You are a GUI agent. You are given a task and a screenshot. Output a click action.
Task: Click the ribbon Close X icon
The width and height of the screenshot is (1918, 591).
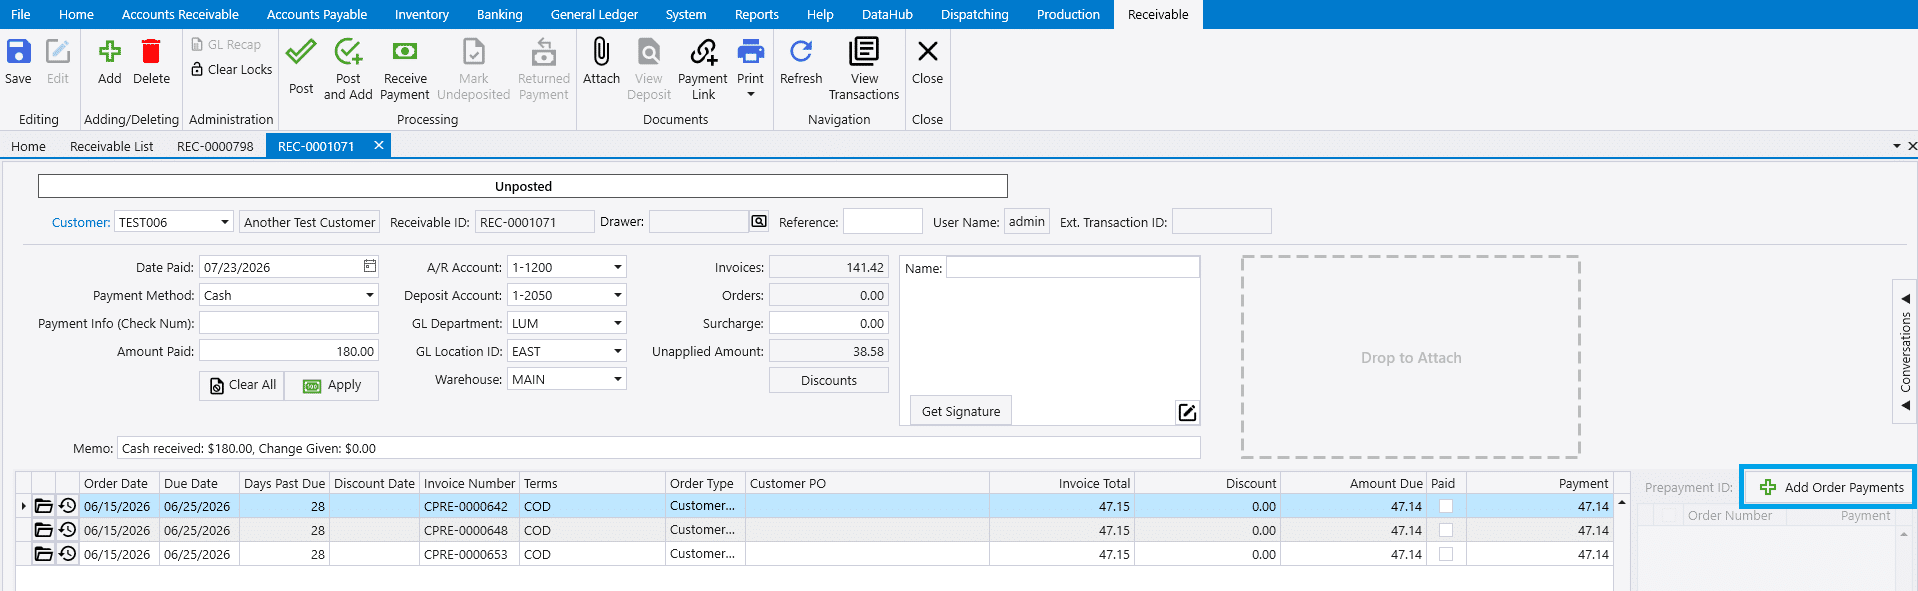tap(927, 52)
